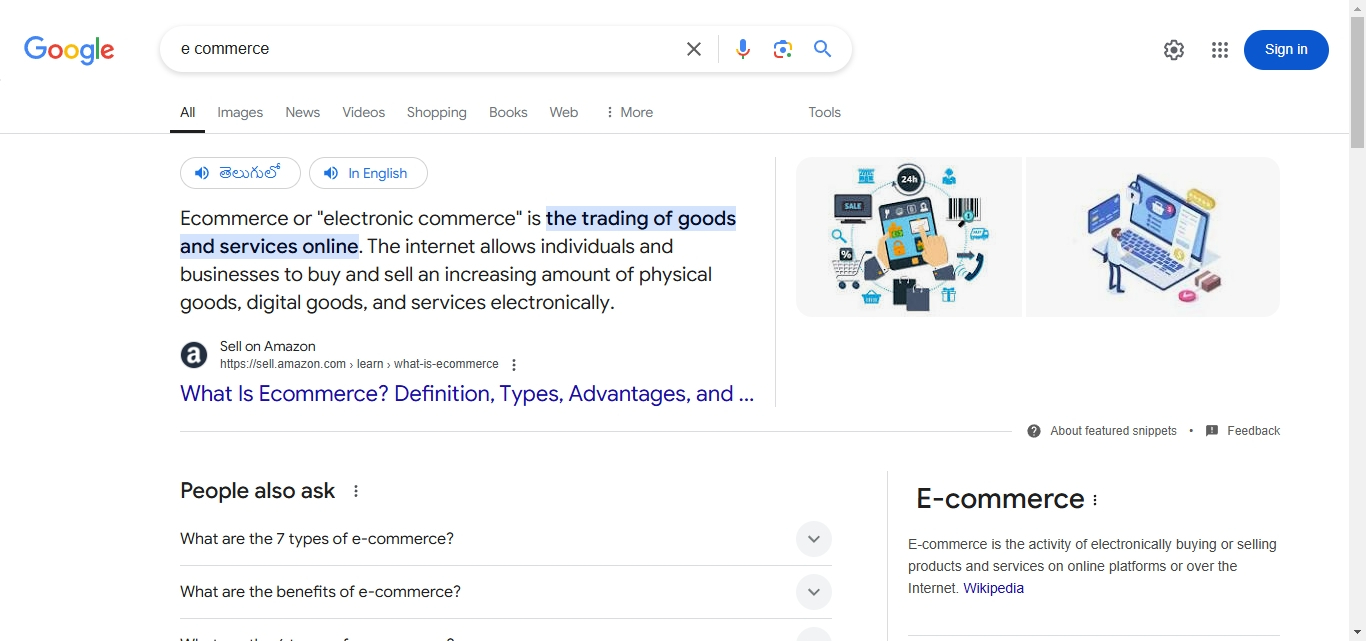Expand "What are the benefits of e-commerce?"
The width and height of the screenshot is (1366, 641).
coord(506,592)
